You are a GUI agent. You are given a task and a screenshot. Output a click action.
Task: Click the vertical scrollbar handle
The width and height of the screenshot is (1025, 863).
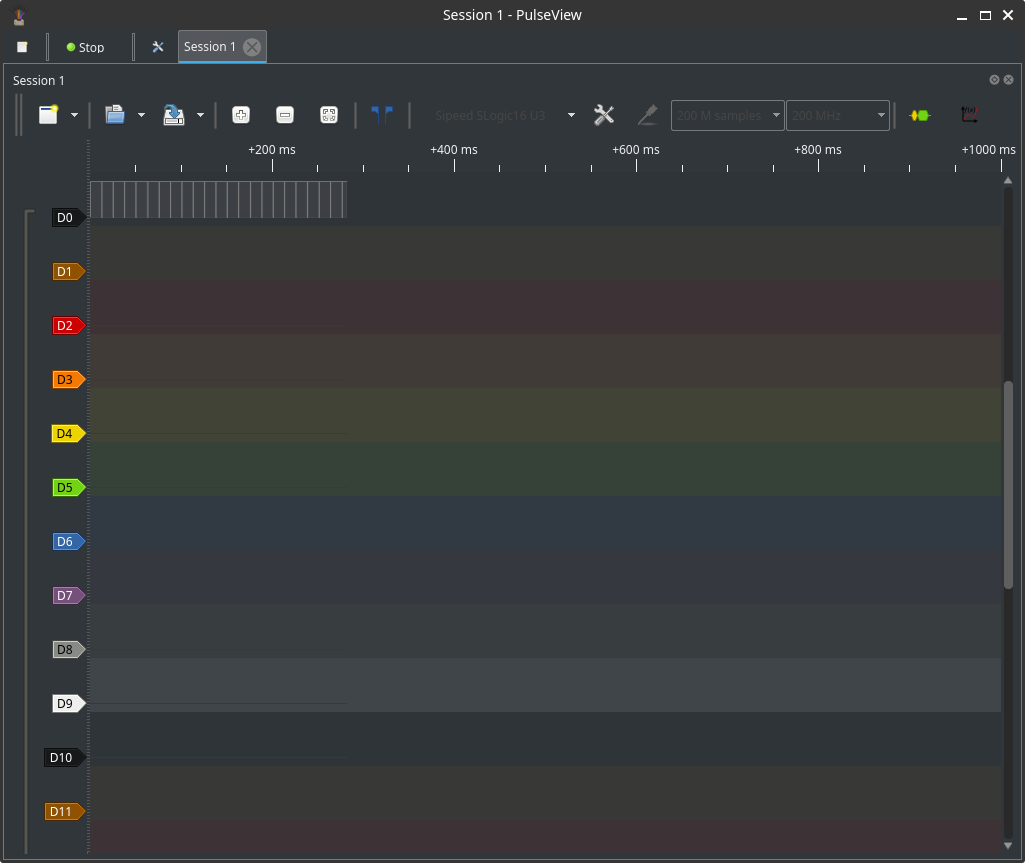(1008, 485)
